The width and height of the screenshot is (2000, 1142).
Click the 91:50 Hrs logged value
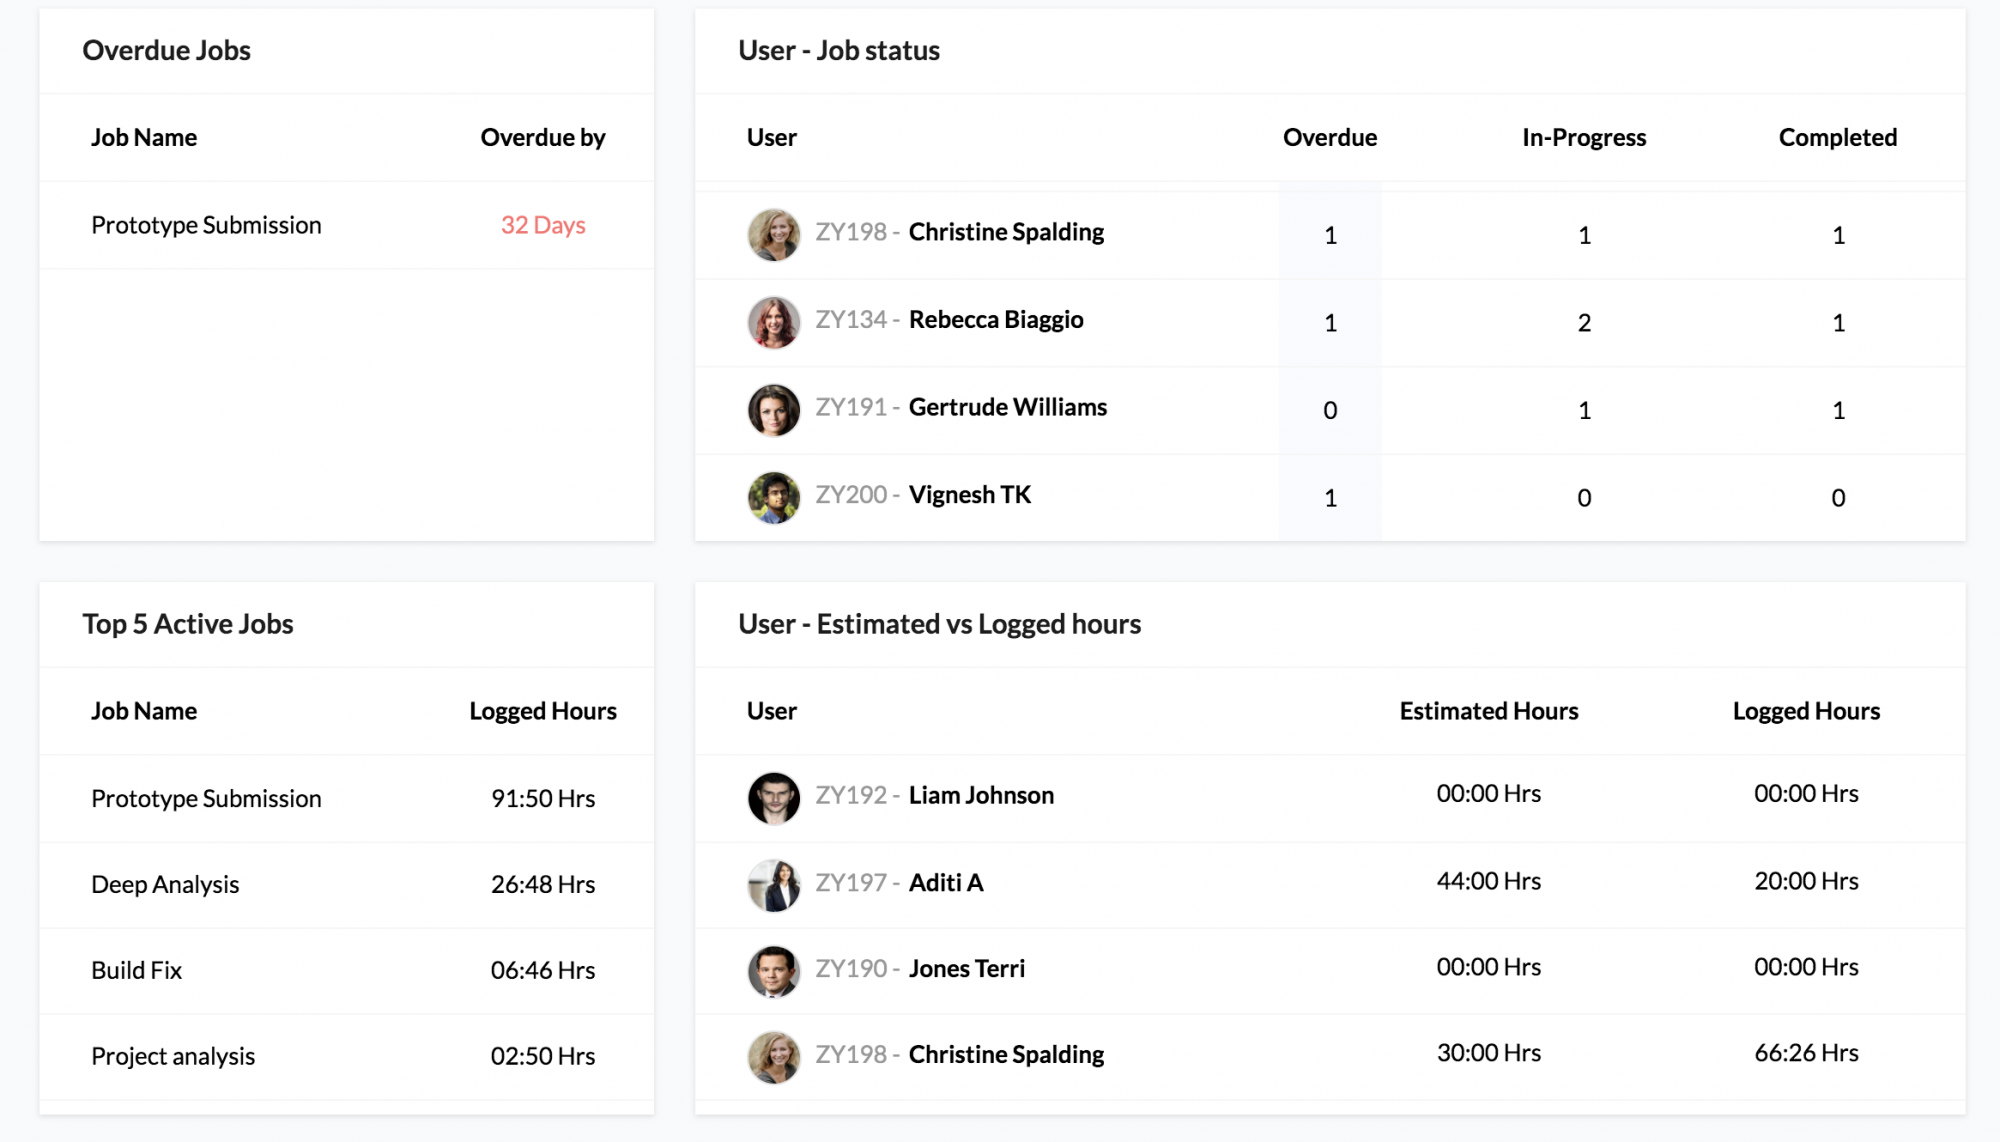(x=543, y=798)
